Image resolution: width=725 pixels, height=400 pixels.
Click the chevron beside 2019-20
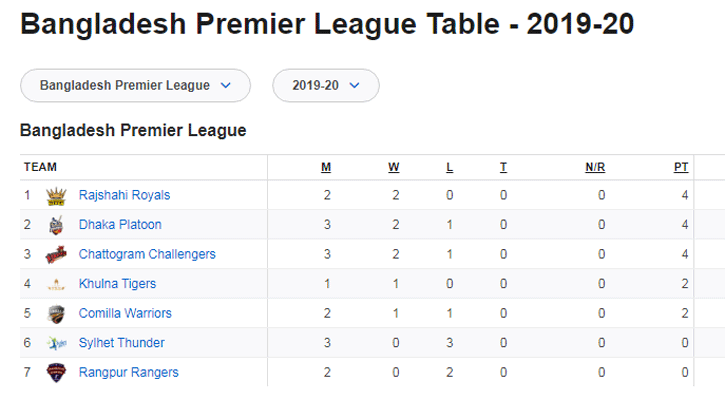tap(354, 86)
